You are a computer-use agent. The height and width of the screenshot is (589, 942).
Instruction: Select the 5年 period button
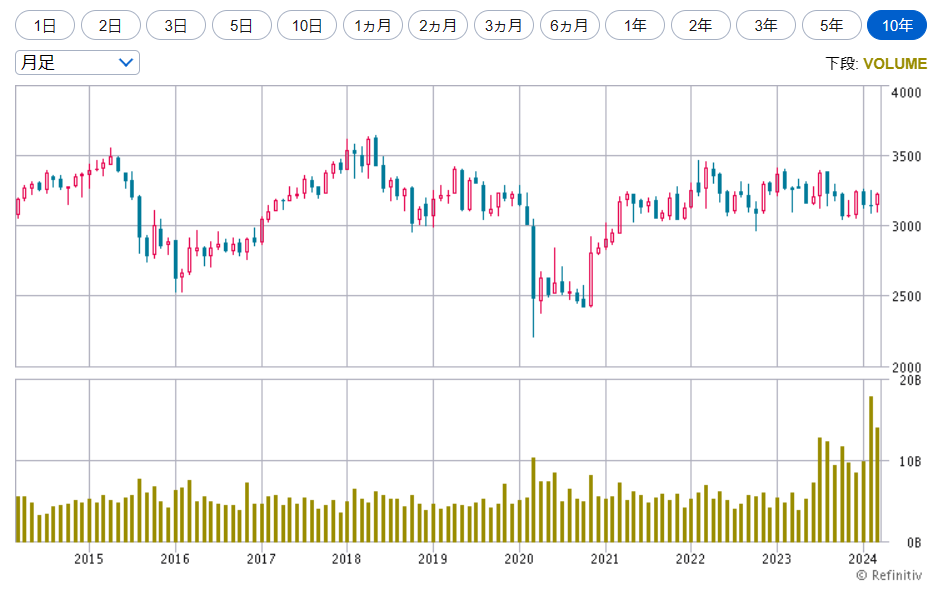pyautogui.click(x=832, y=25)
